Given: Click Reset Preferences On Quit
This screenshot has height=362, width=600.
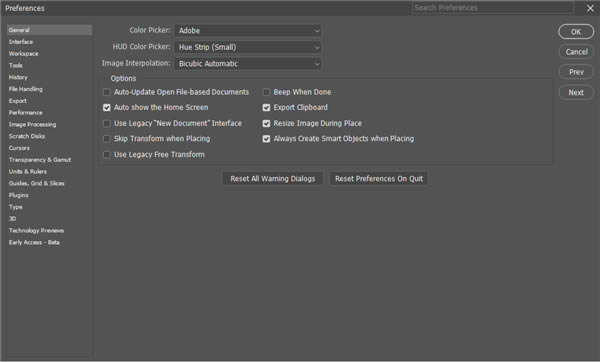Looking at the screenshot, I should 379,179.
